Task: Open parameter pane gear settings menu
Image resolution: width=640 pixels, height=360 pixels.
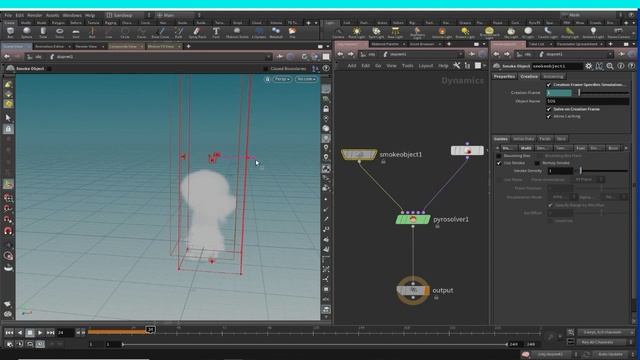Action: coord(588,66)
